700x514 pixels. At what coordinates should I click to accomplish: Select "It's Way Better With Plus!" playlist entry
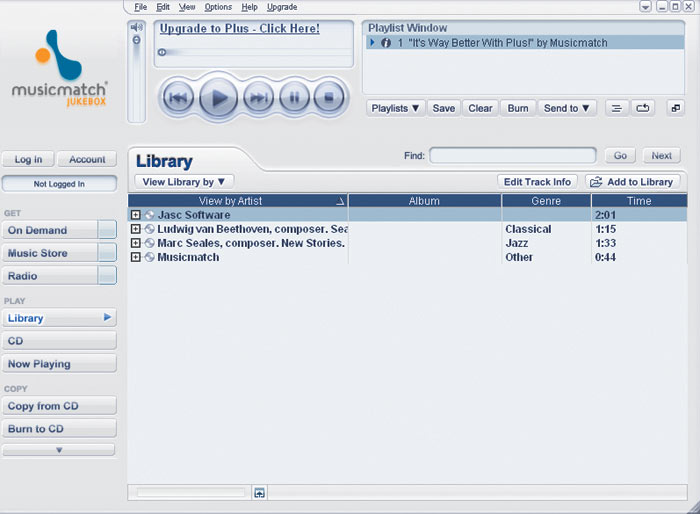click(525, 43)
